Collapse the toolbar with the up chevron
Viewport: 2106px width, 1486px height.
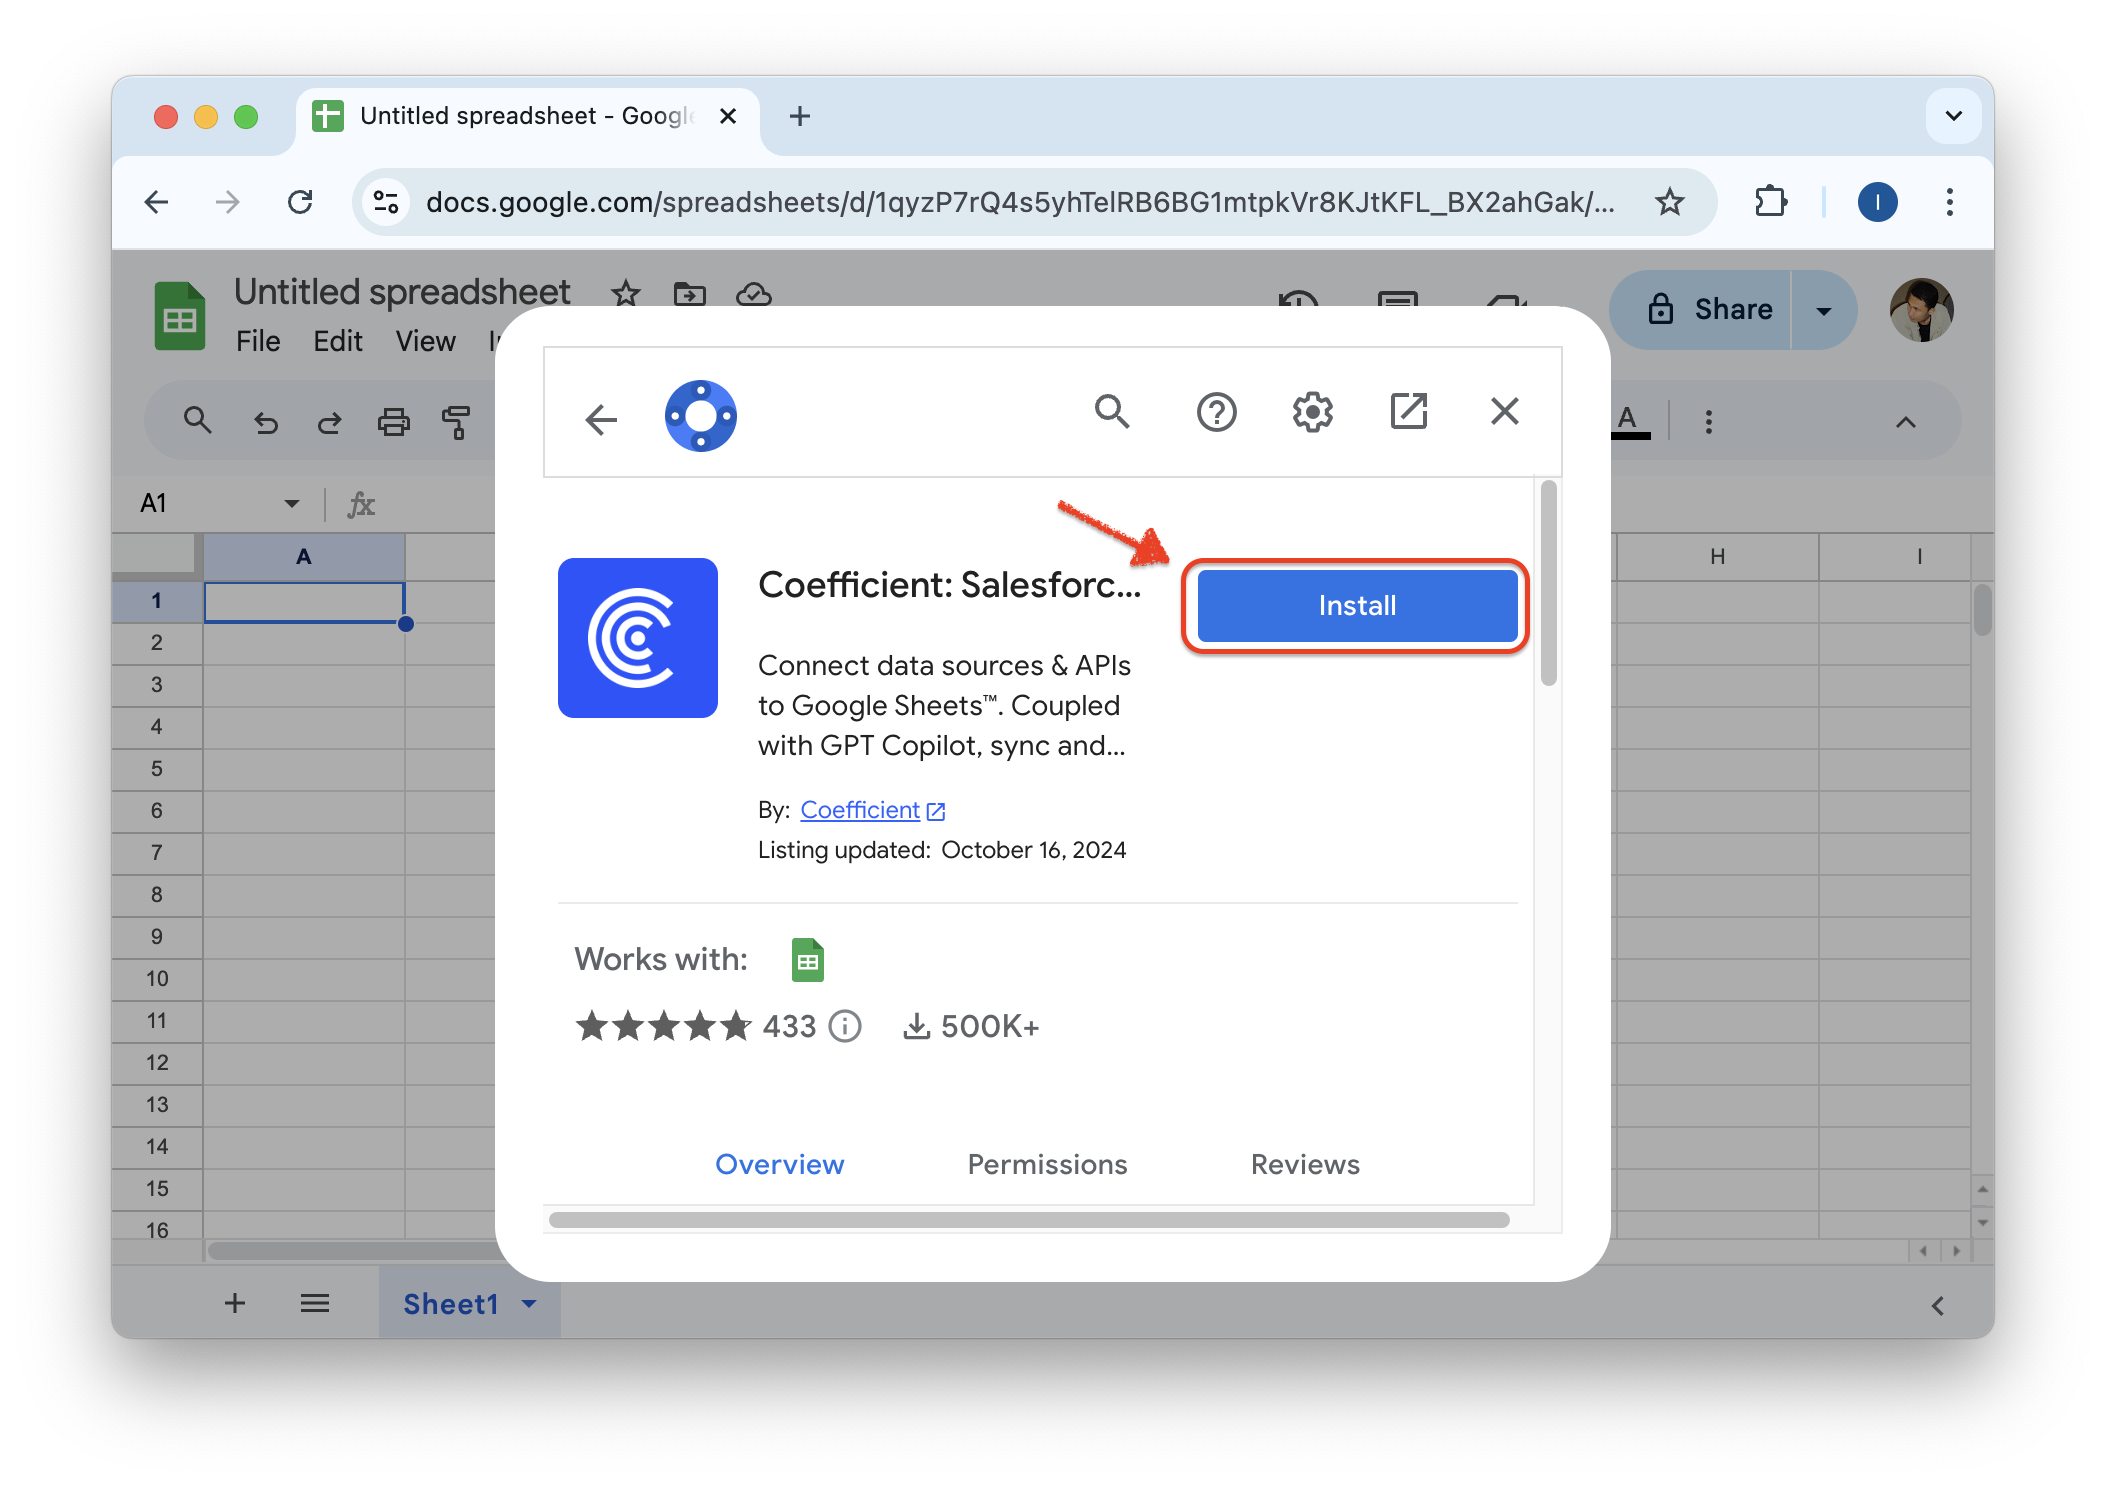pos(1906,422)
